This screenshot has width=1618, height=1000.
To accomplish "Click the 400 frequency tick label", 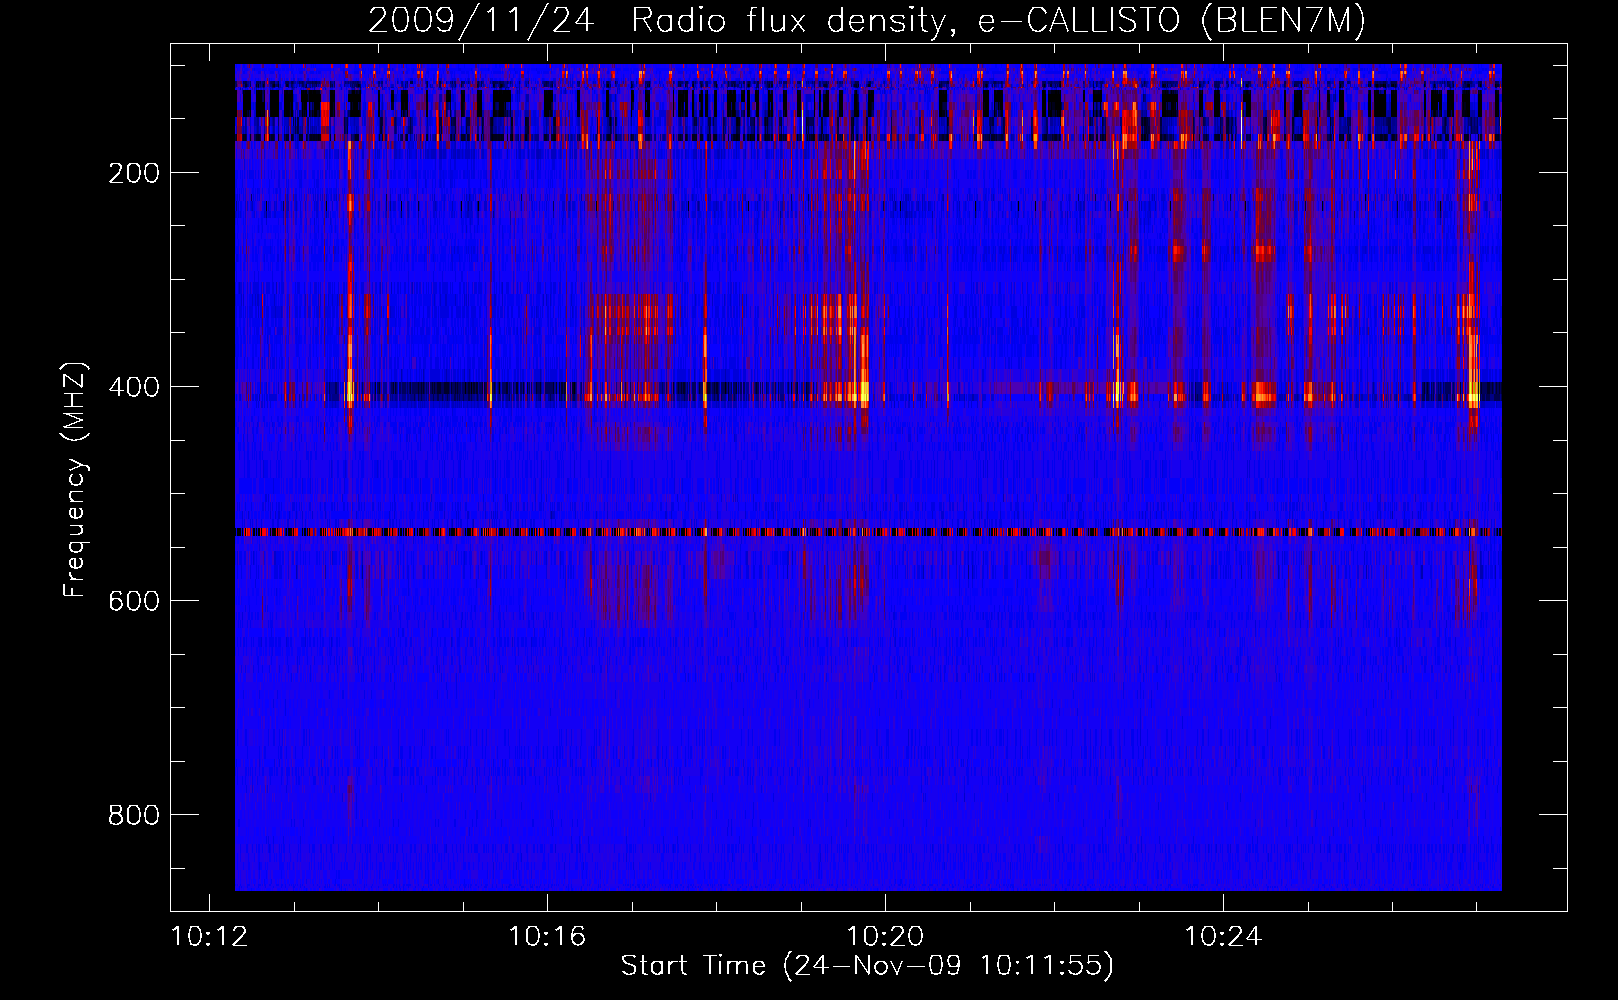I will 134,387.
